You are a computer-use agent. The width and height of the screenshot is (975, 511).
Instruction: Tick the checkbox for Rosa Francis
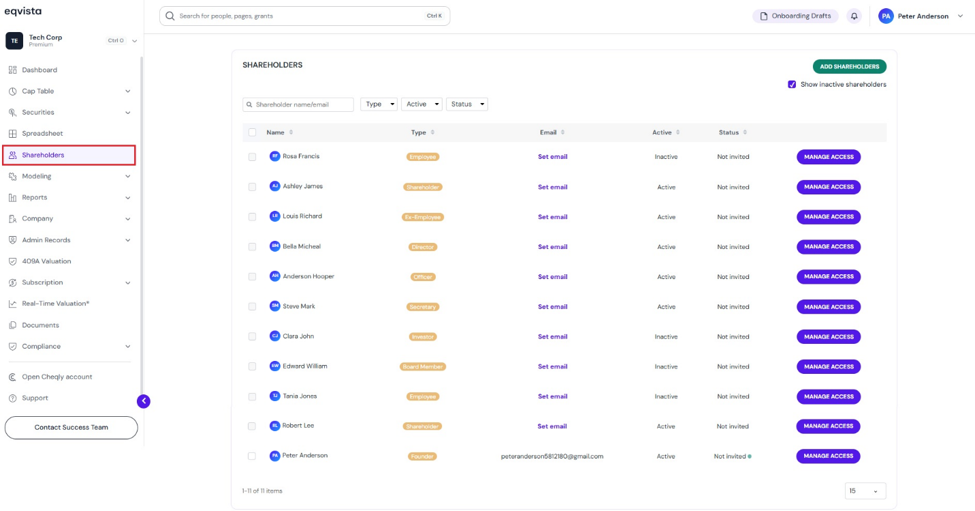[252, 157]
